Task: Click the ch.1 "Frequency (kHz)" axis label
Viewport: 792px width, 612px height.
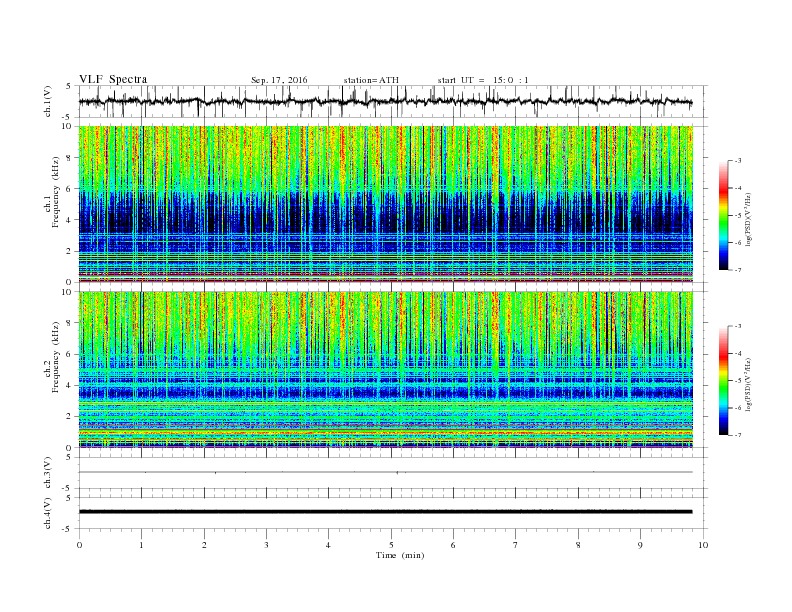Action: (x=56, y=192)
